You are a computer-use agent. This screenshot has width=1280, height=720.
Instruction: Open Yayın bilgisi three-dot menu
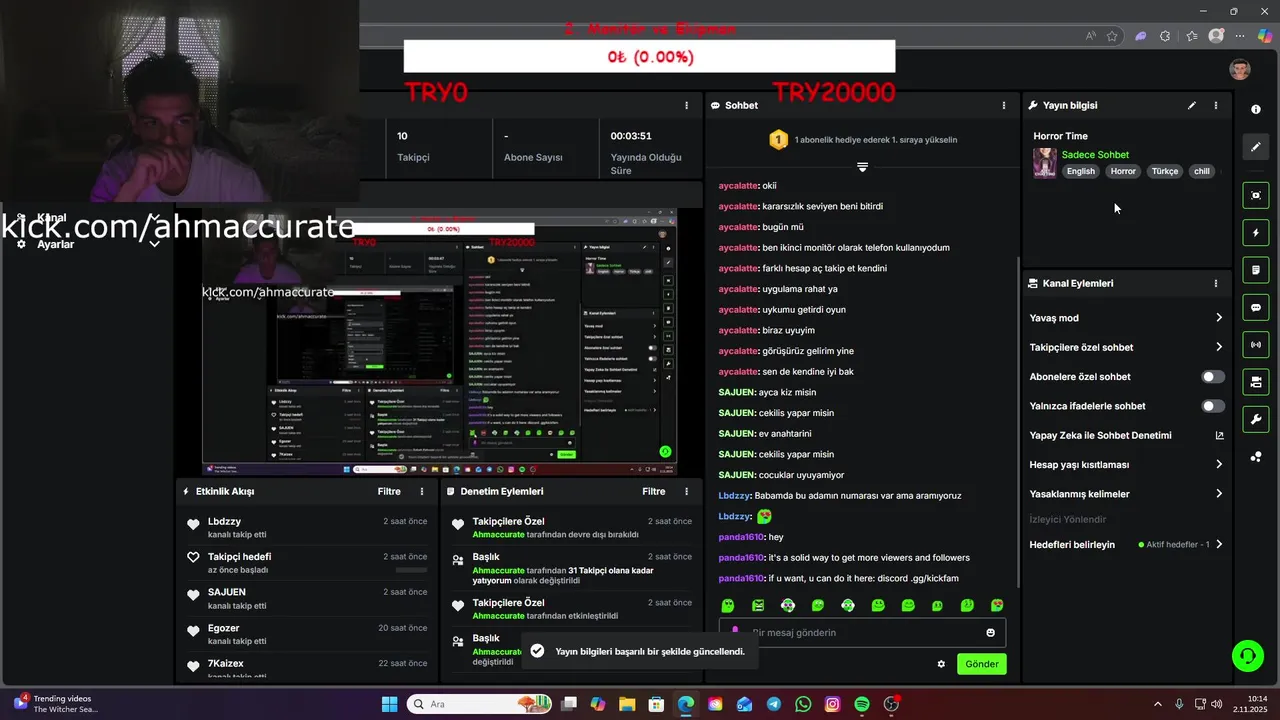click(1216, 105)
